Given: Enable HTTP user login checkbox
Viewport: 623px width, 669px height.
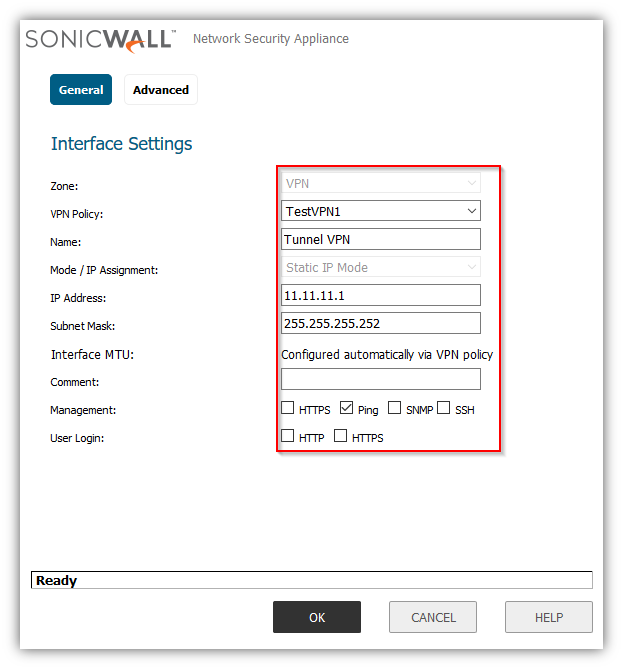Looking at the screenshot, I should [x=288, y=436].
